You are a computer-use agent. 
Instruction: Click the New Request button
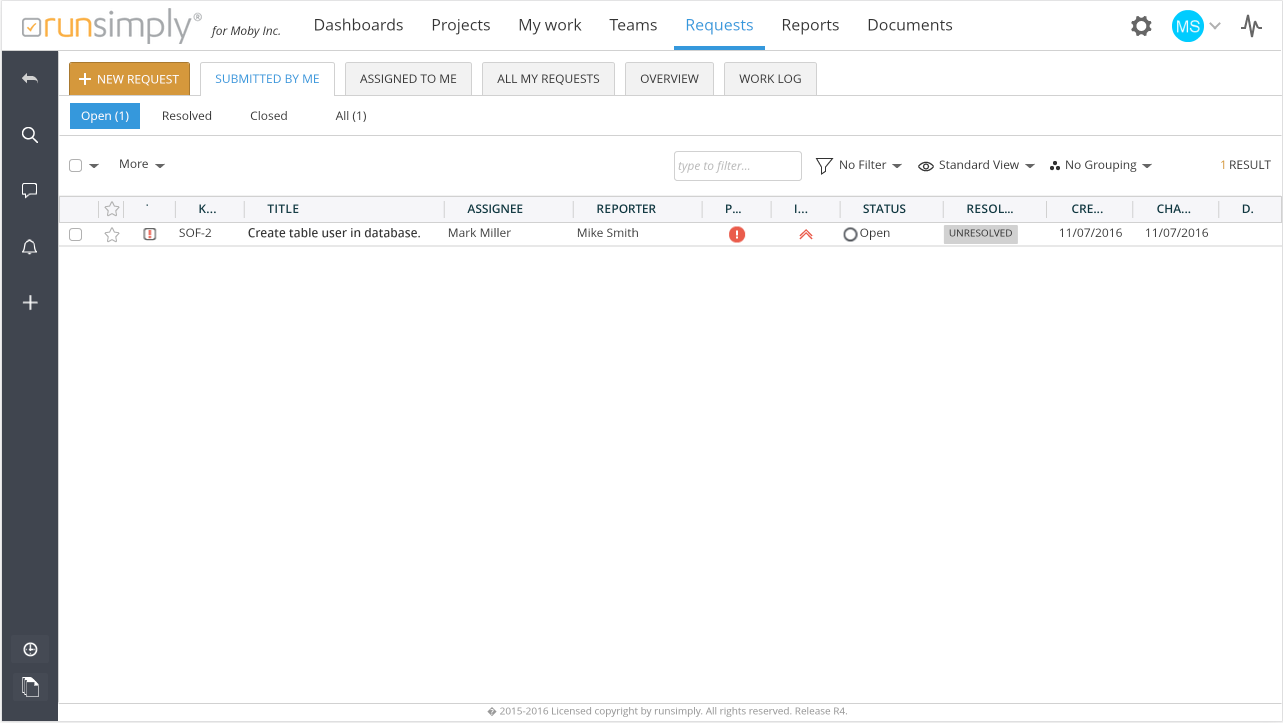click(x=129, y=79)
